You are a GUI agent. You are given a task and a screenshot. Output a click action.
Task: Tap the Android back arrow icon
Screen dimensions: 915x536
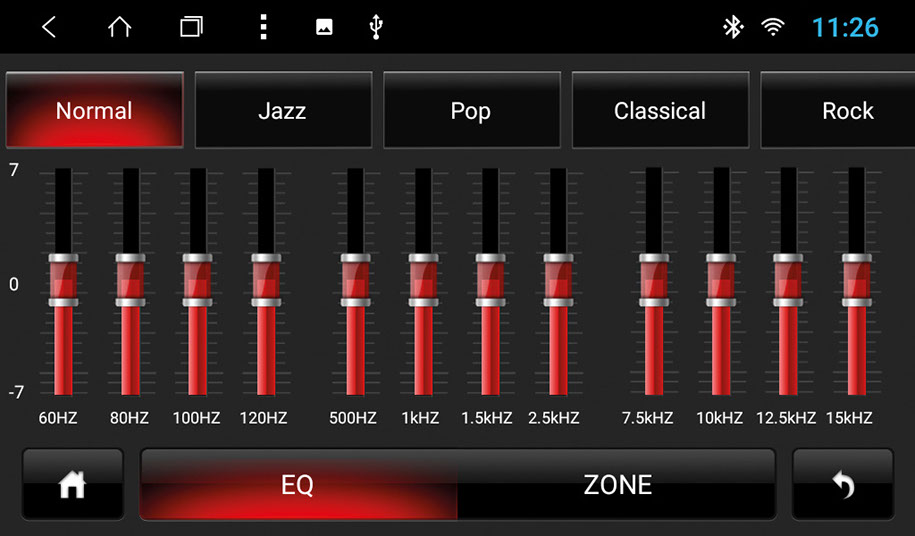coord(48,27)
